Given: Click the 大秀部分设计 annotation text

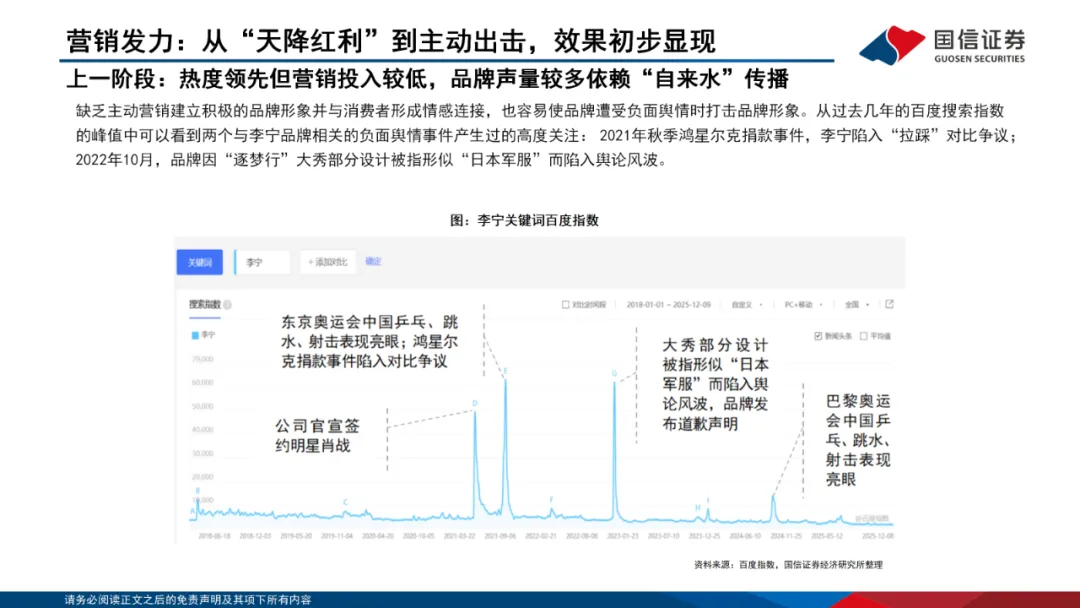Looking at the screenshot, I should click(x=715, y=384).
